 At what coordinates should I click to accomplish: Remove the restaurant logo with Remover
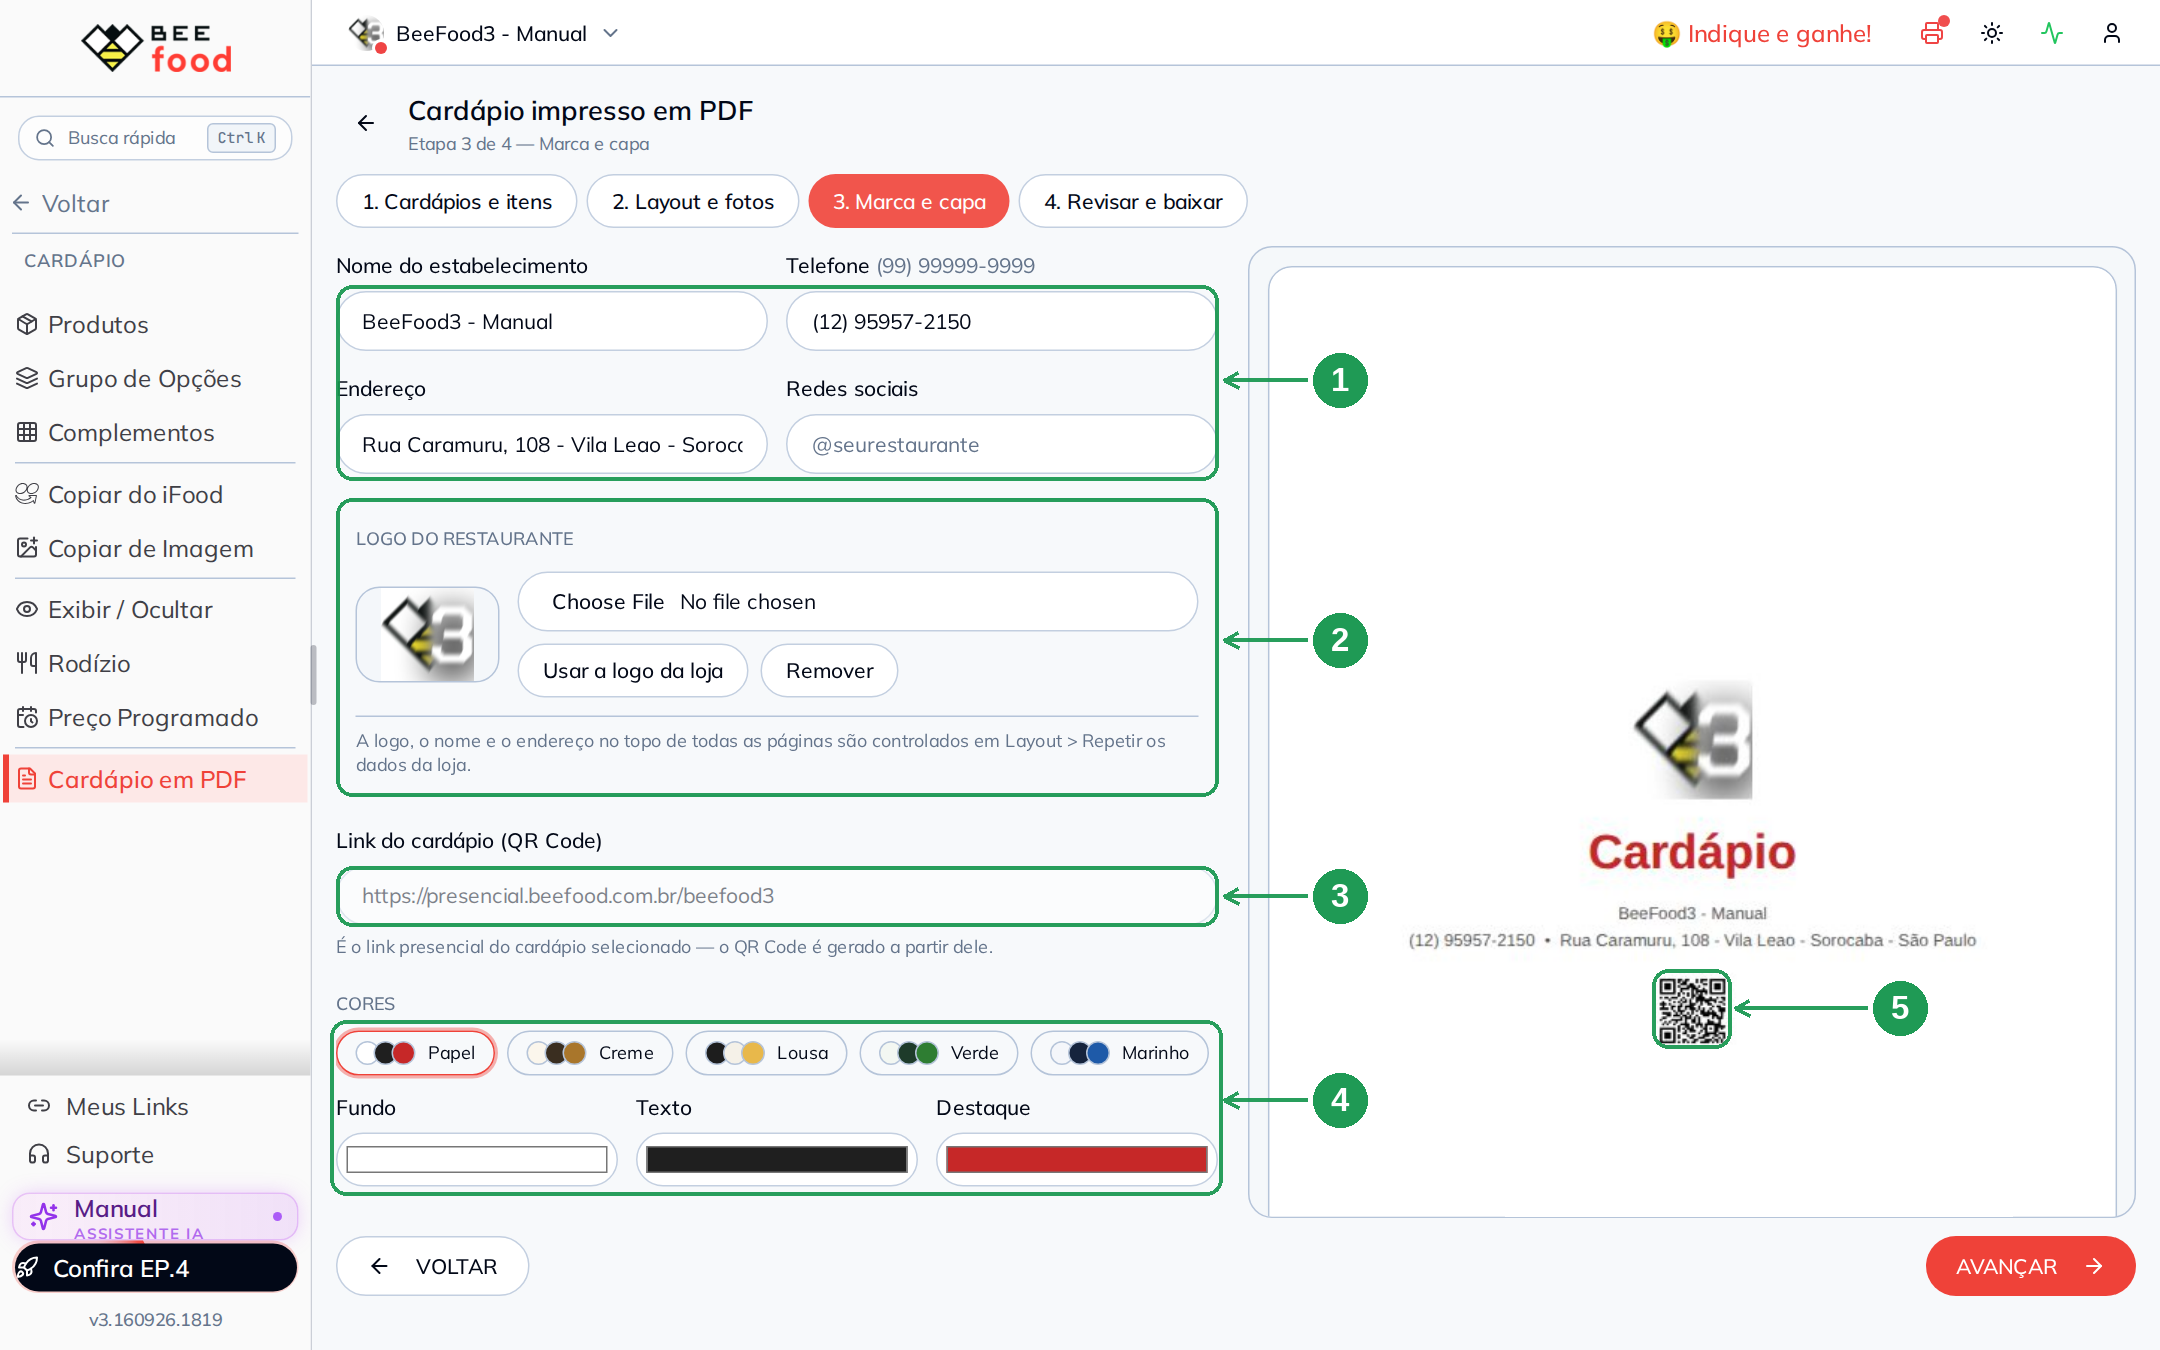click(x=829, y=670)
